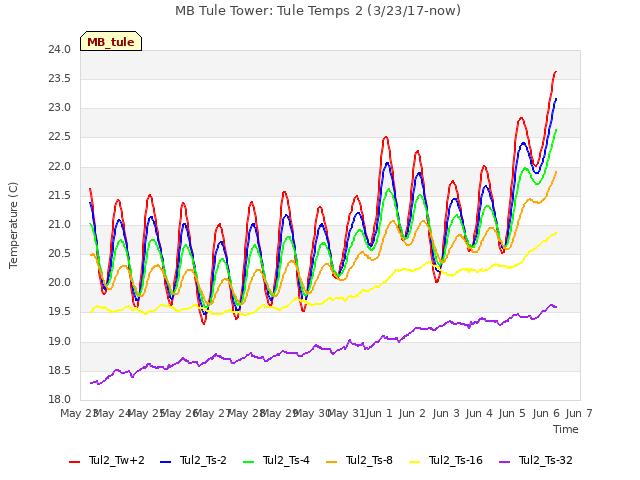640x480 pixels.
Task: Select the Tul2_Ts-4 legend label
Action: click(x=286, y=460)
